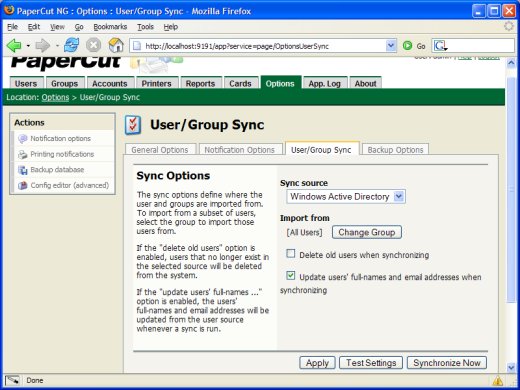Switch to the Users tab
520x390 pixels.
pos(26,83)
